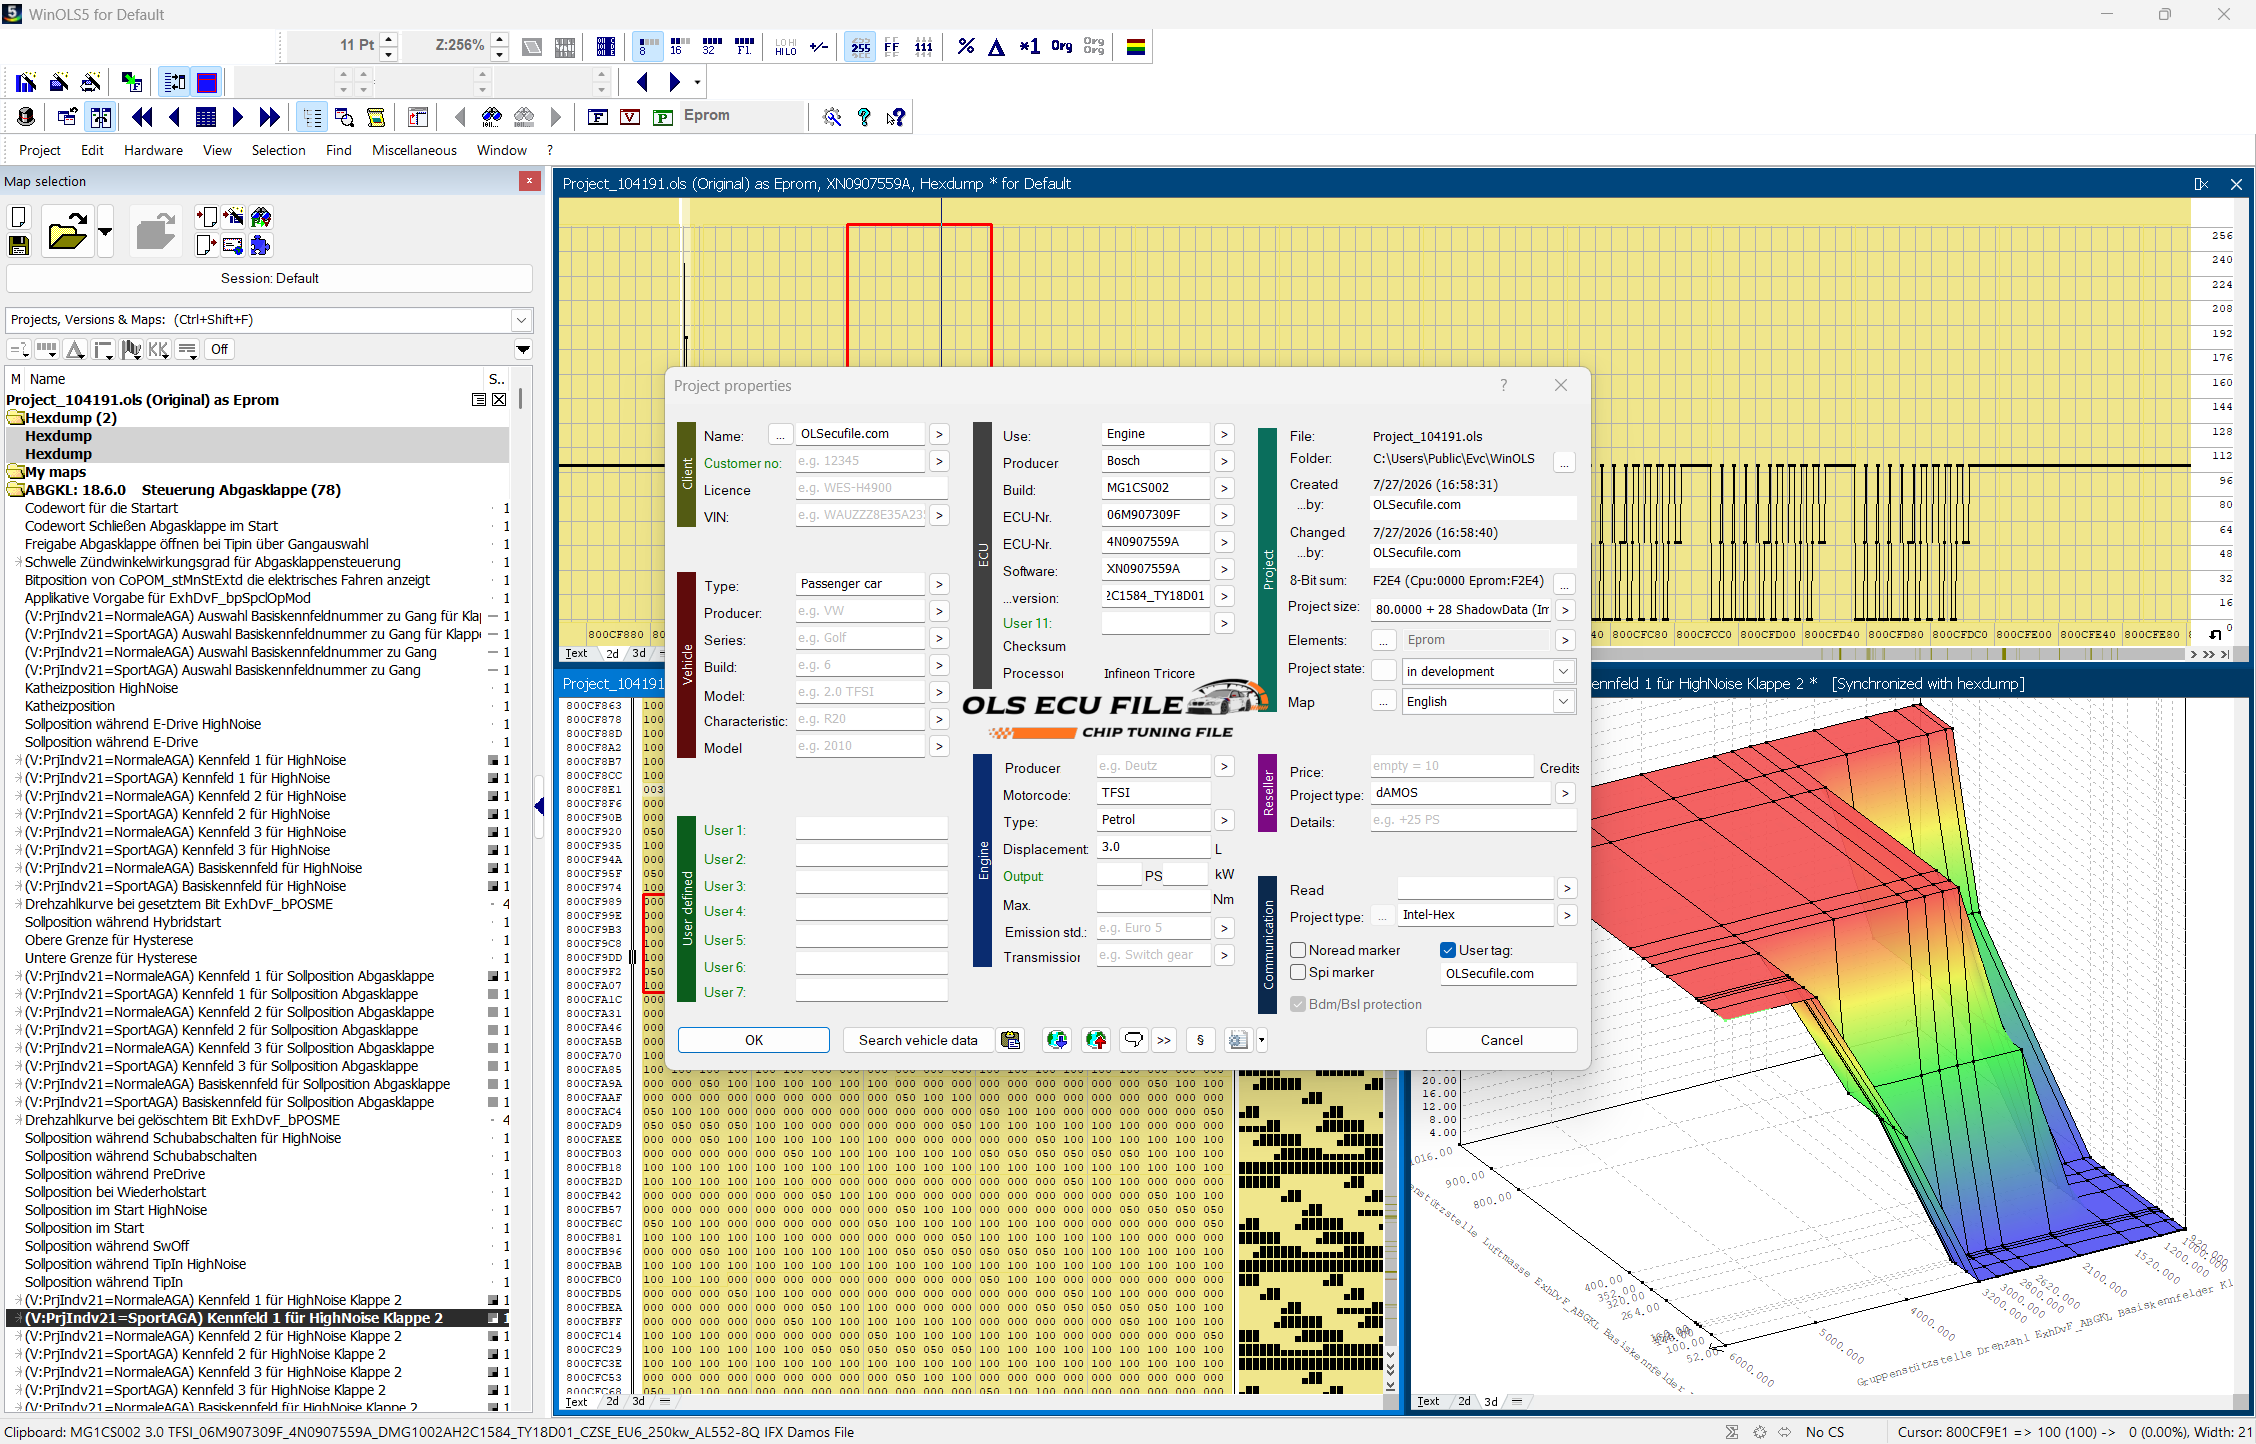This screenshot has width=2256, height=1444.
Task: Enable the Noread marker checkbox
Action: [x=1298, y=950]
